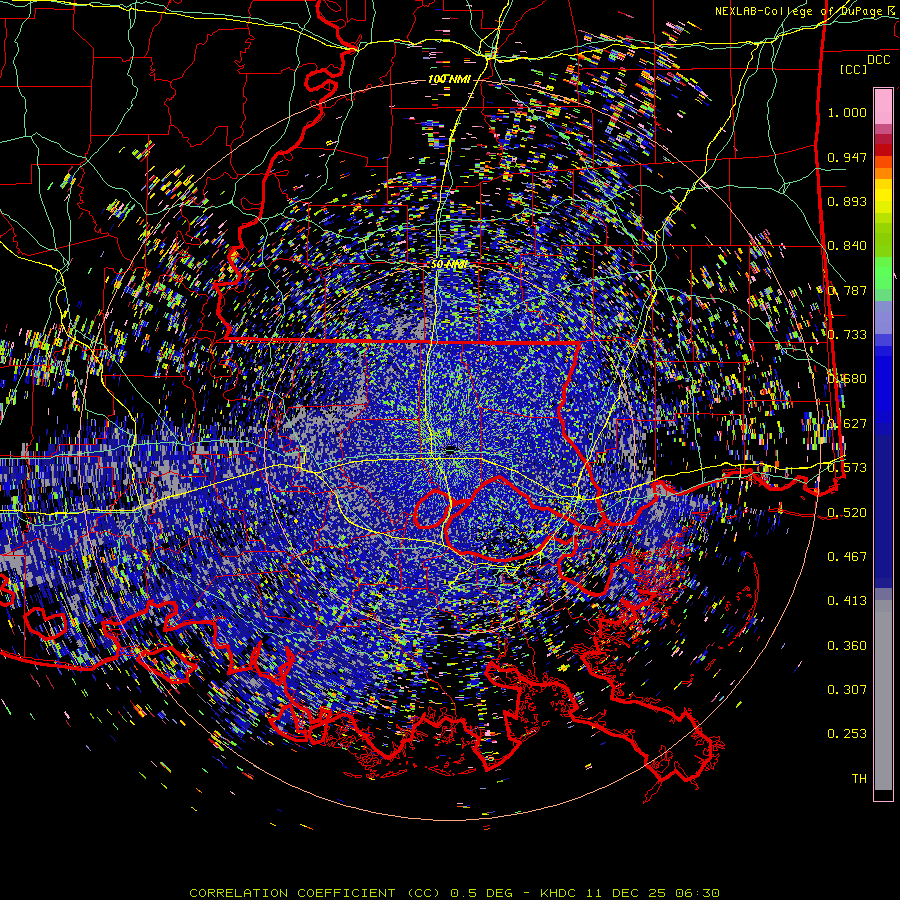Click the Correlation Coefficient caption at bottom
This screenshot has height=900, width=900.
pyautogui.click(x=454, y=893)
